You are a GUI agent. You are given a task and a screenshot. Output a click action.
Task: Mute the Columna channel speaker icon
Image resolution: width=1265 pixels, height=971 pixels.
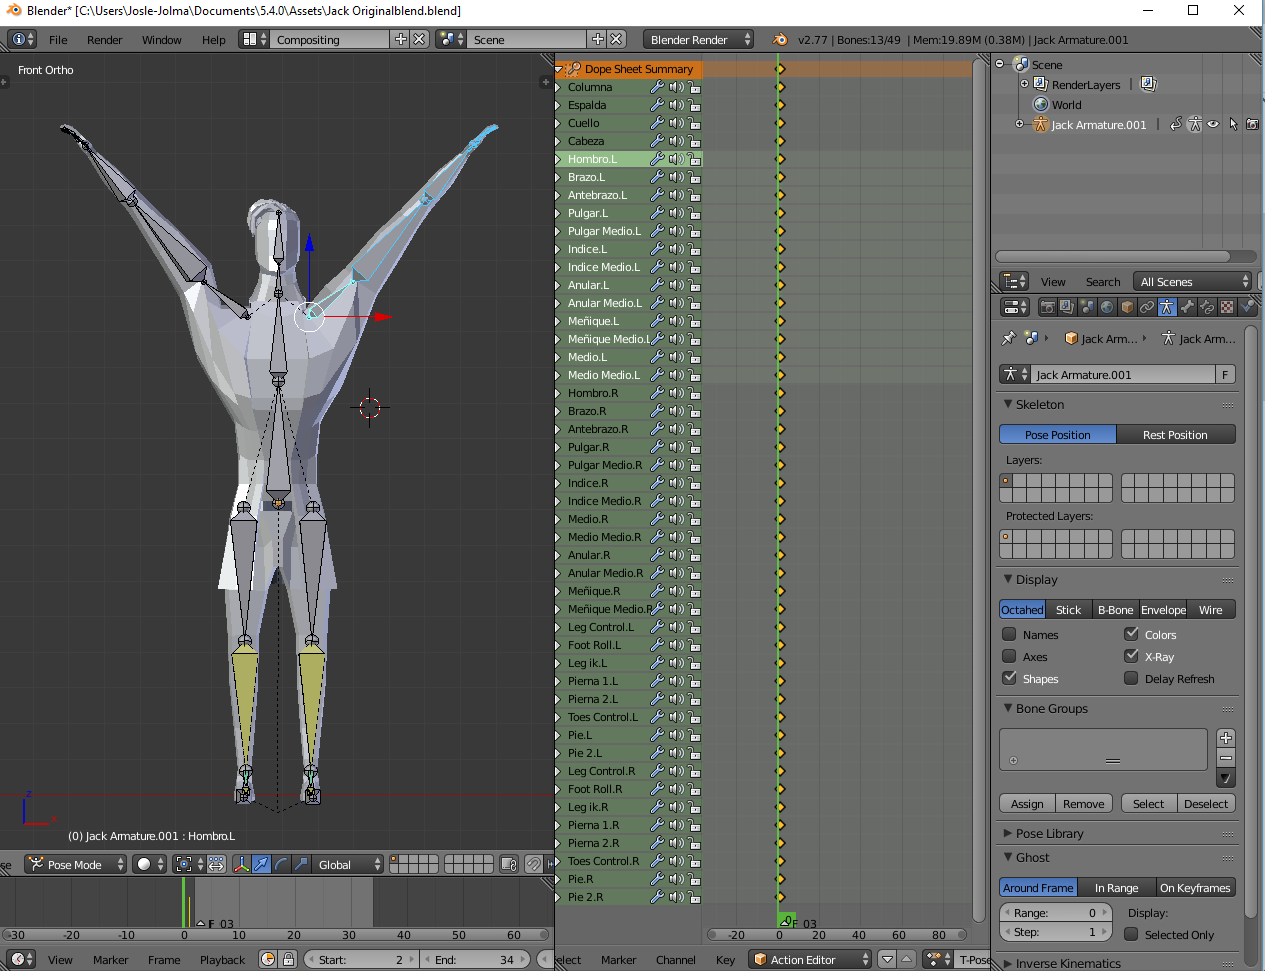pos(676,87)
